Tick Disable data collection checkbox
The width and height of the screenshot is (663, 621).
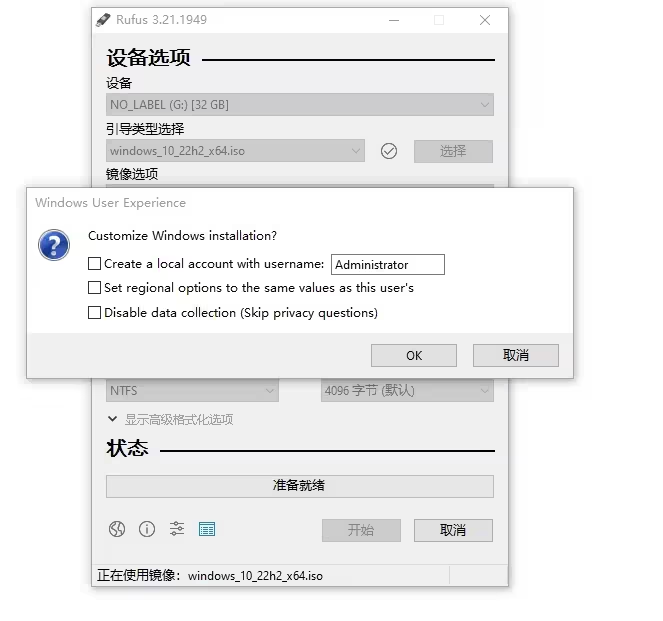(94, 313)
